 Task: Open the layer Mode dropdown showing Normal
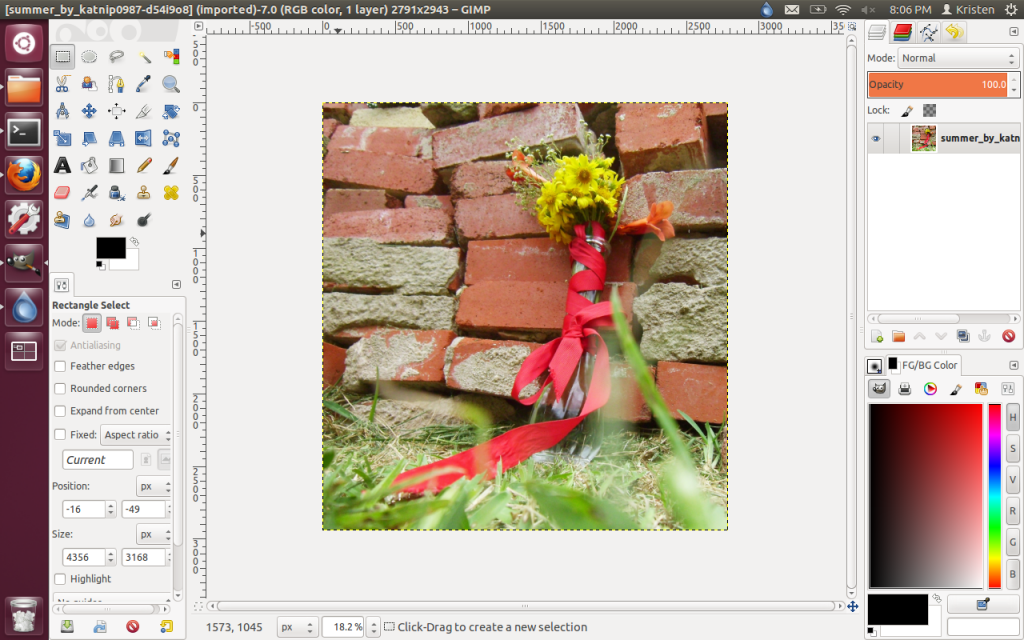[958, 58]
